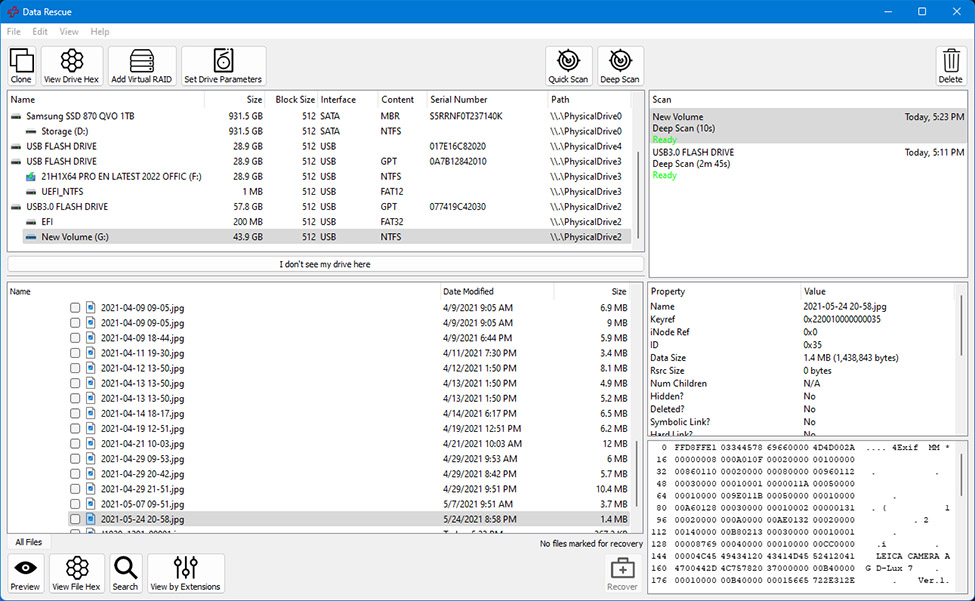This screenshot has width=975, height=601.
Task: Start a Deep Scan
Action: (x=618, y=65)
